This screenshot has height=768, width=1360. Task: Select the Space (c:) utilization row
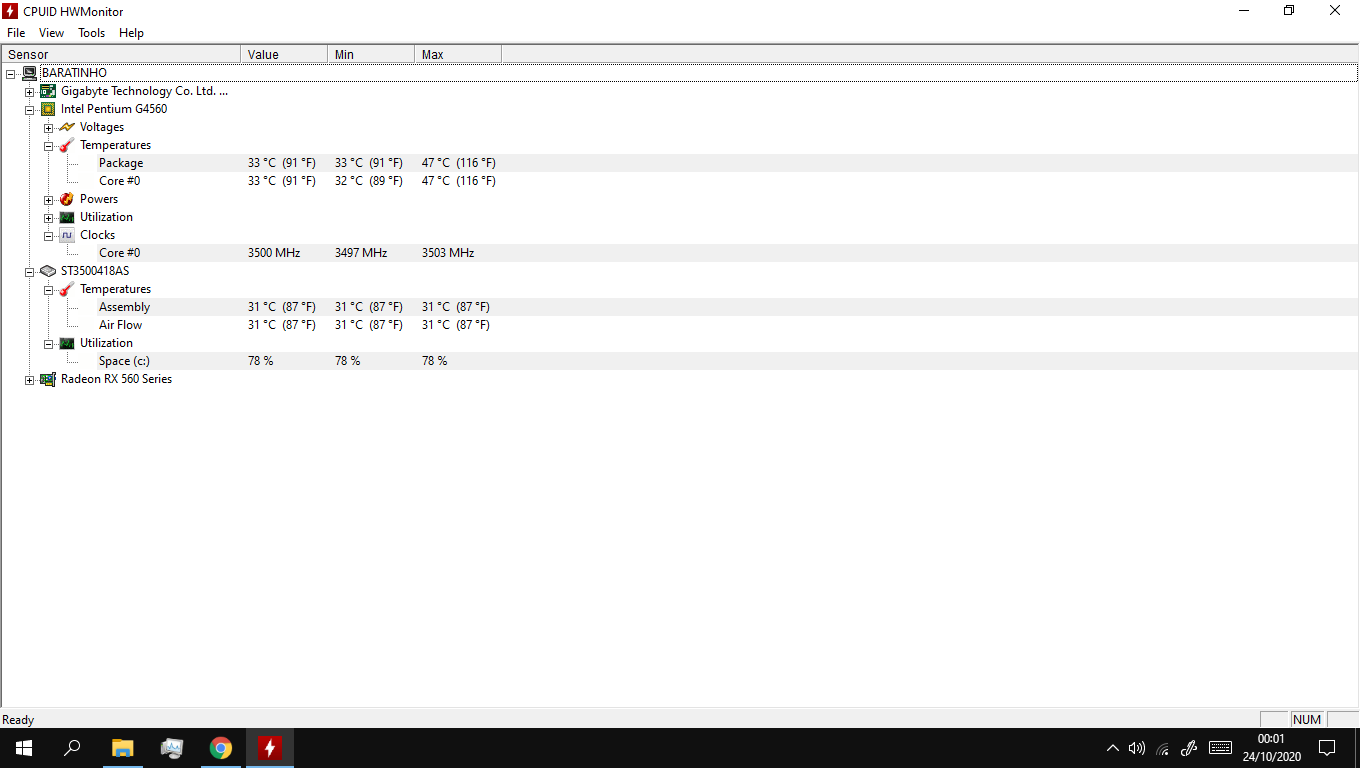[x=680, y=361]
